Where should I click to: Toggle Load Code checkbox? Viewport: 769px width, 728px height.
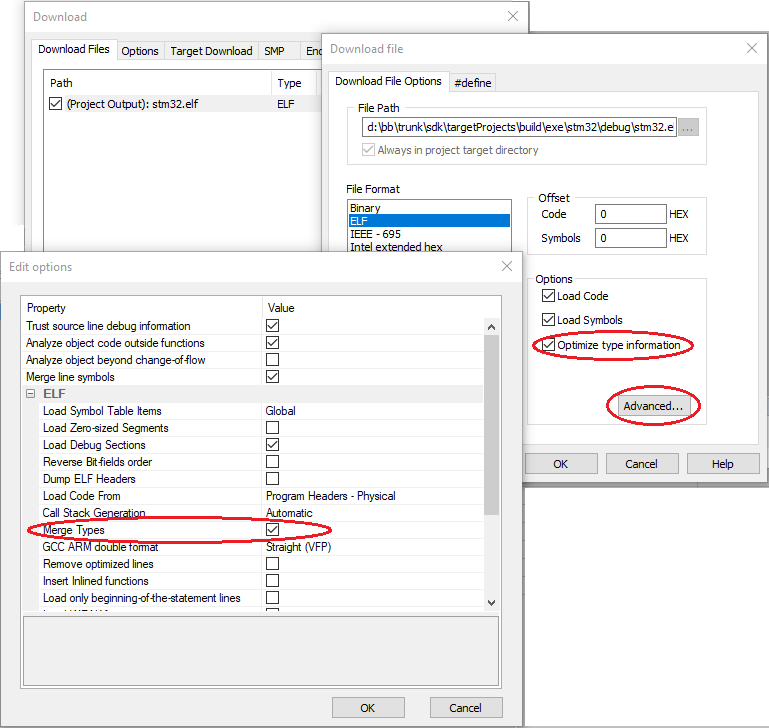[548, 296]
